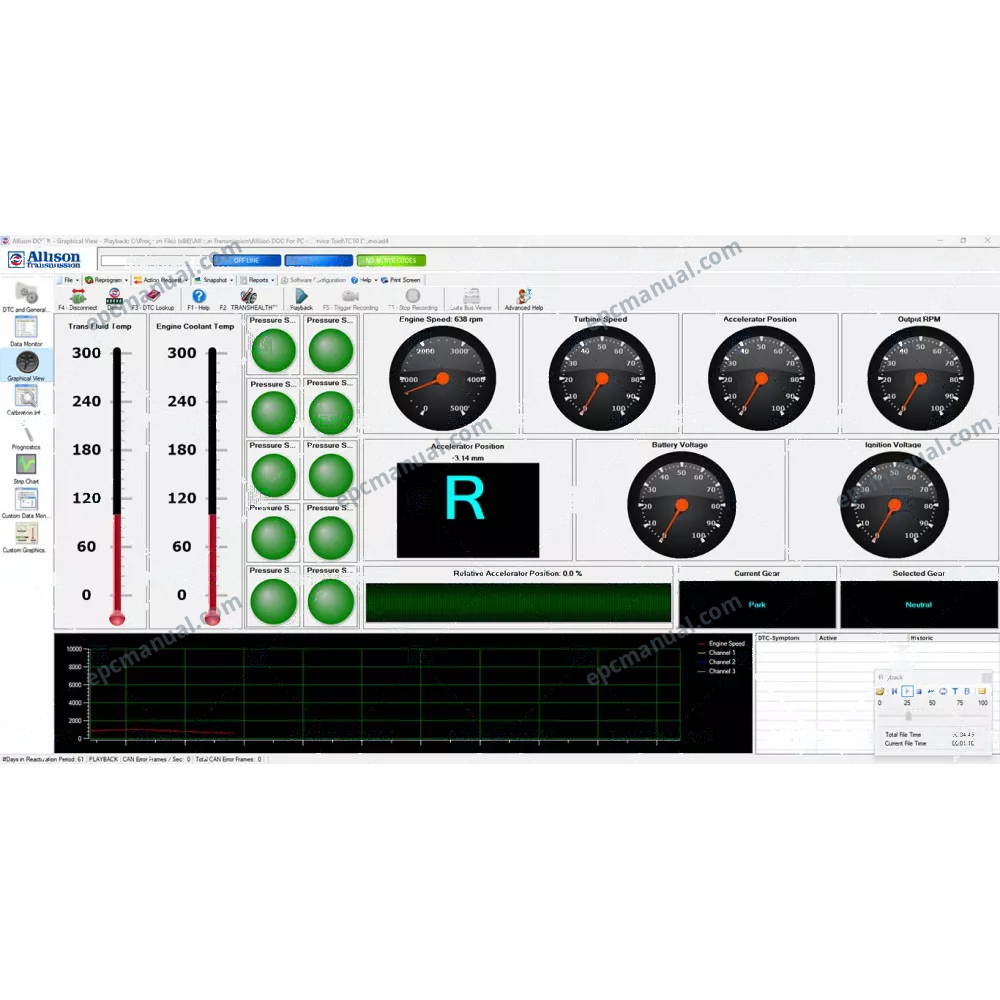Click the Turbine Speed gauge
Image resolution: width=1000 pixels, height=1000 pixels.
click(x=601, y=379)
